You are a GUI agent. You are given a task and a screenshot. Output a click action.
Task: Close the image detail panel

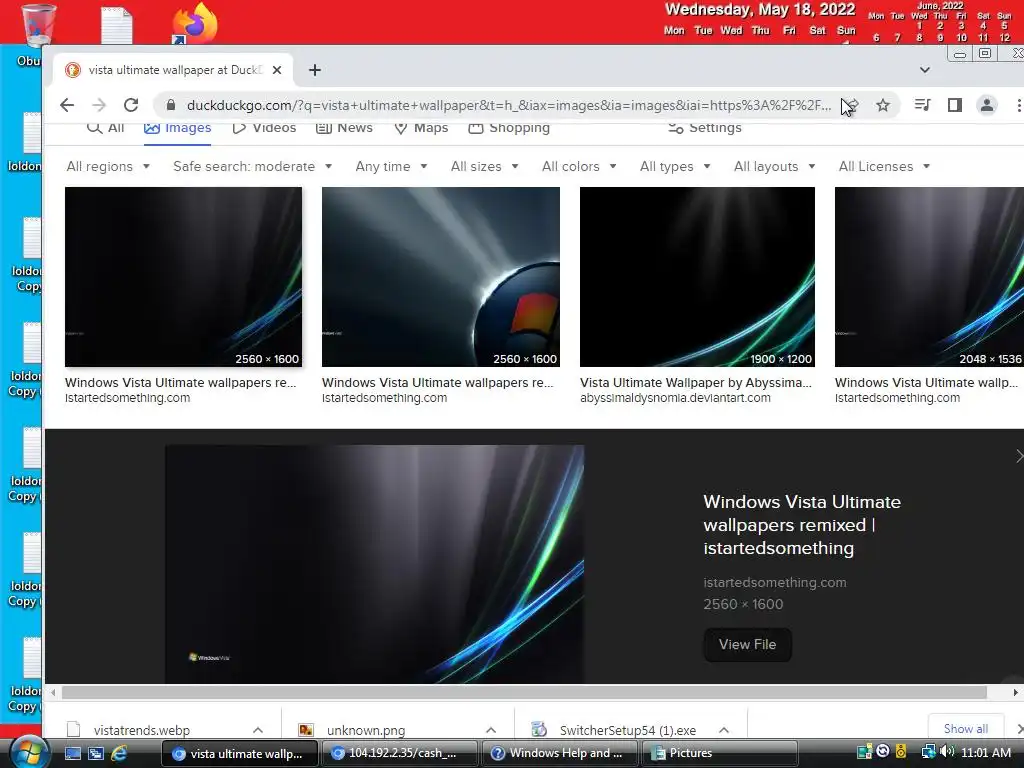(1018, 456)
